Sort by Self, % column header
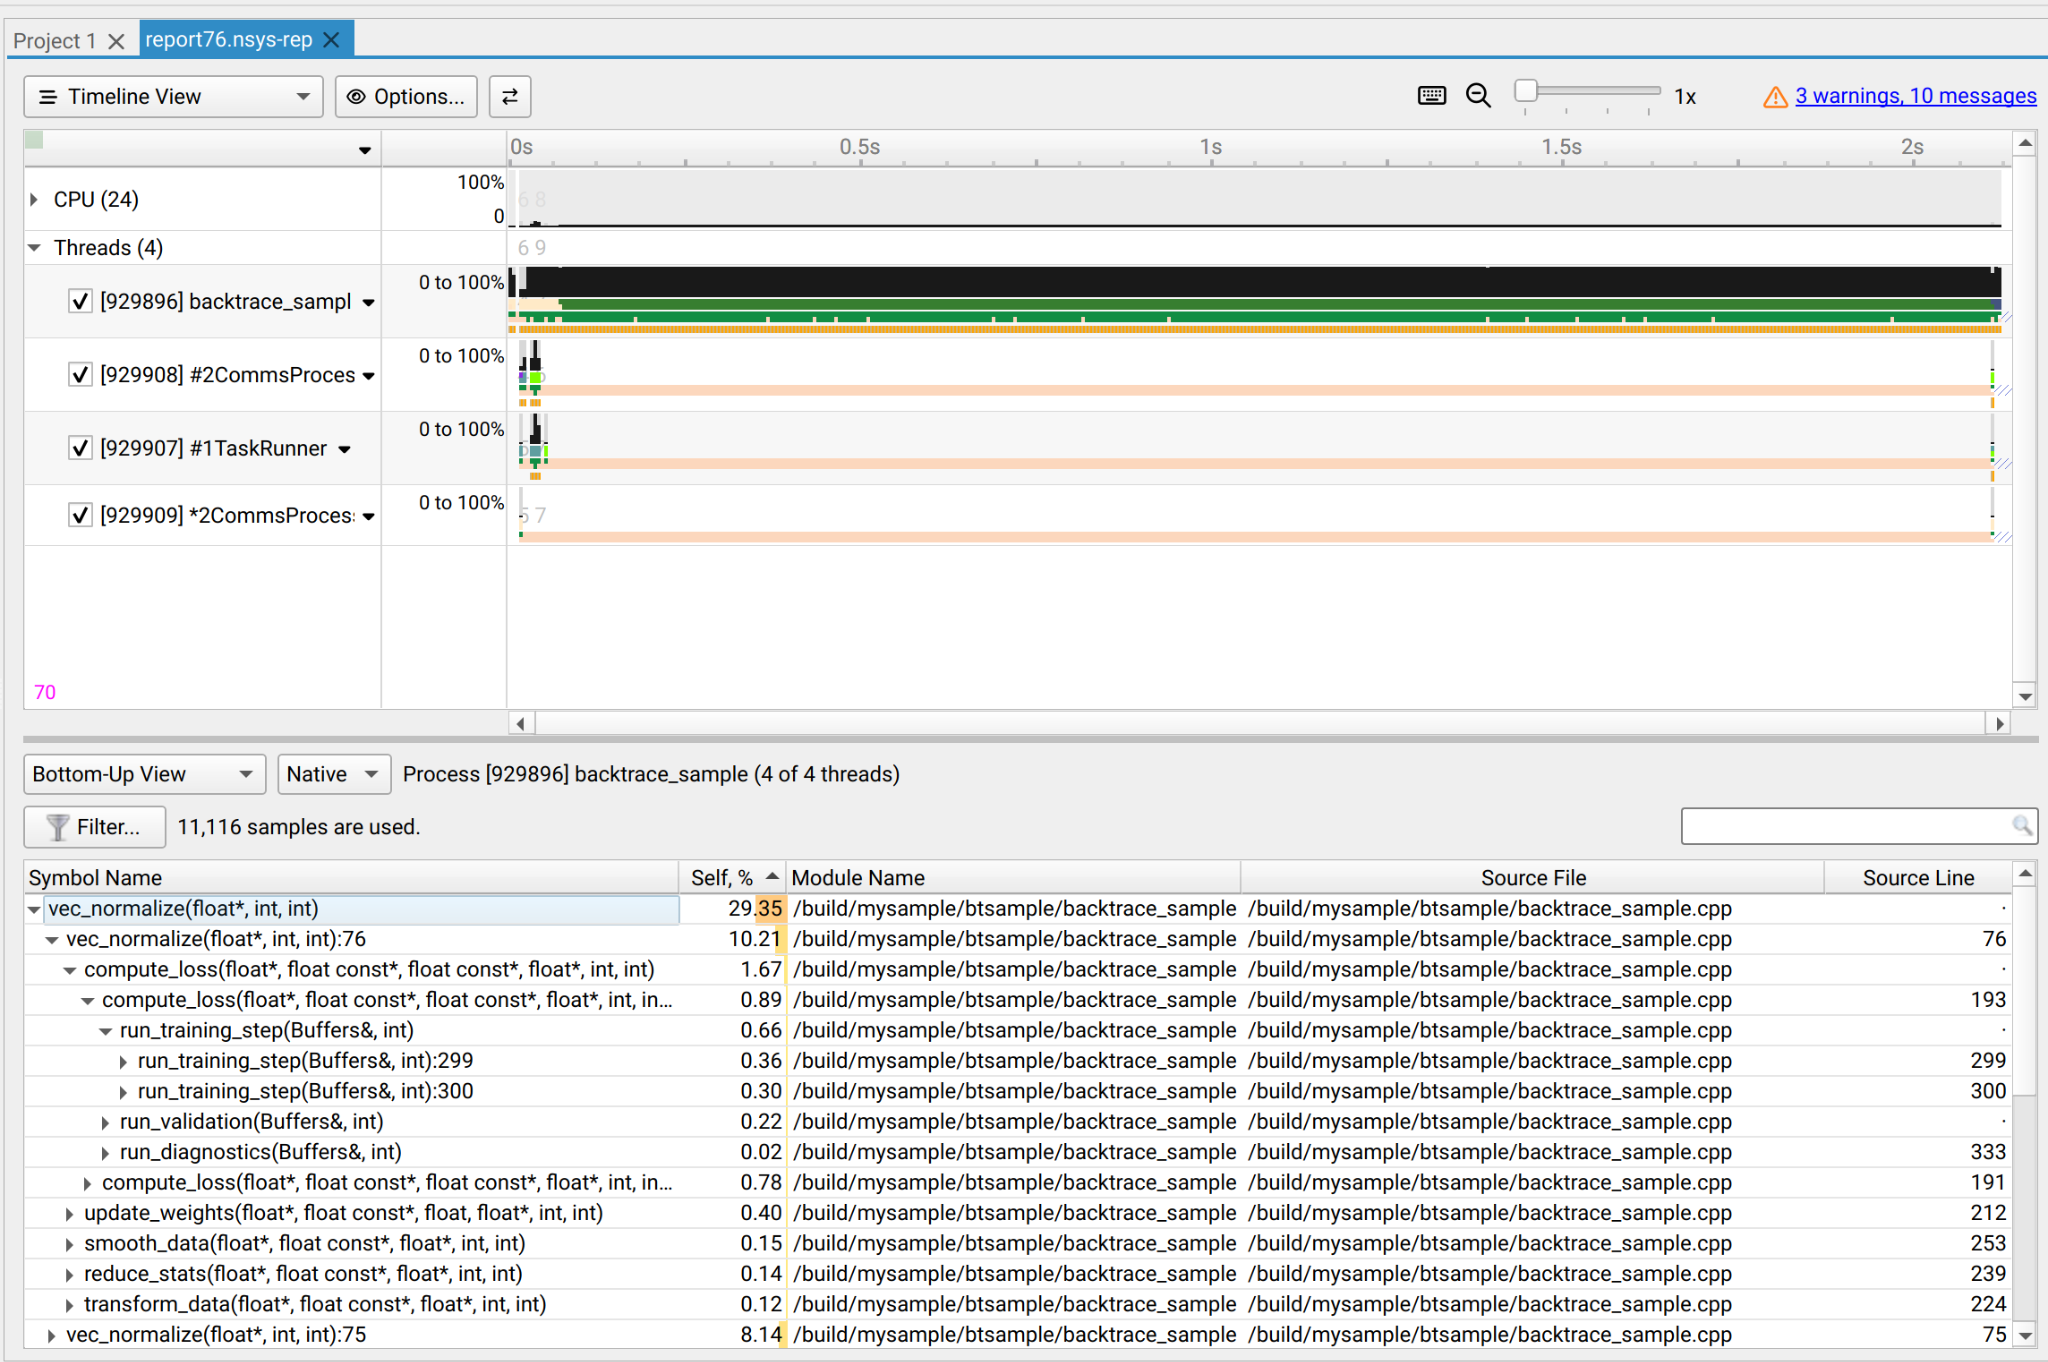Image resolution: width=2048 pixels, height=1362 pixels. [x=733, y=877]
